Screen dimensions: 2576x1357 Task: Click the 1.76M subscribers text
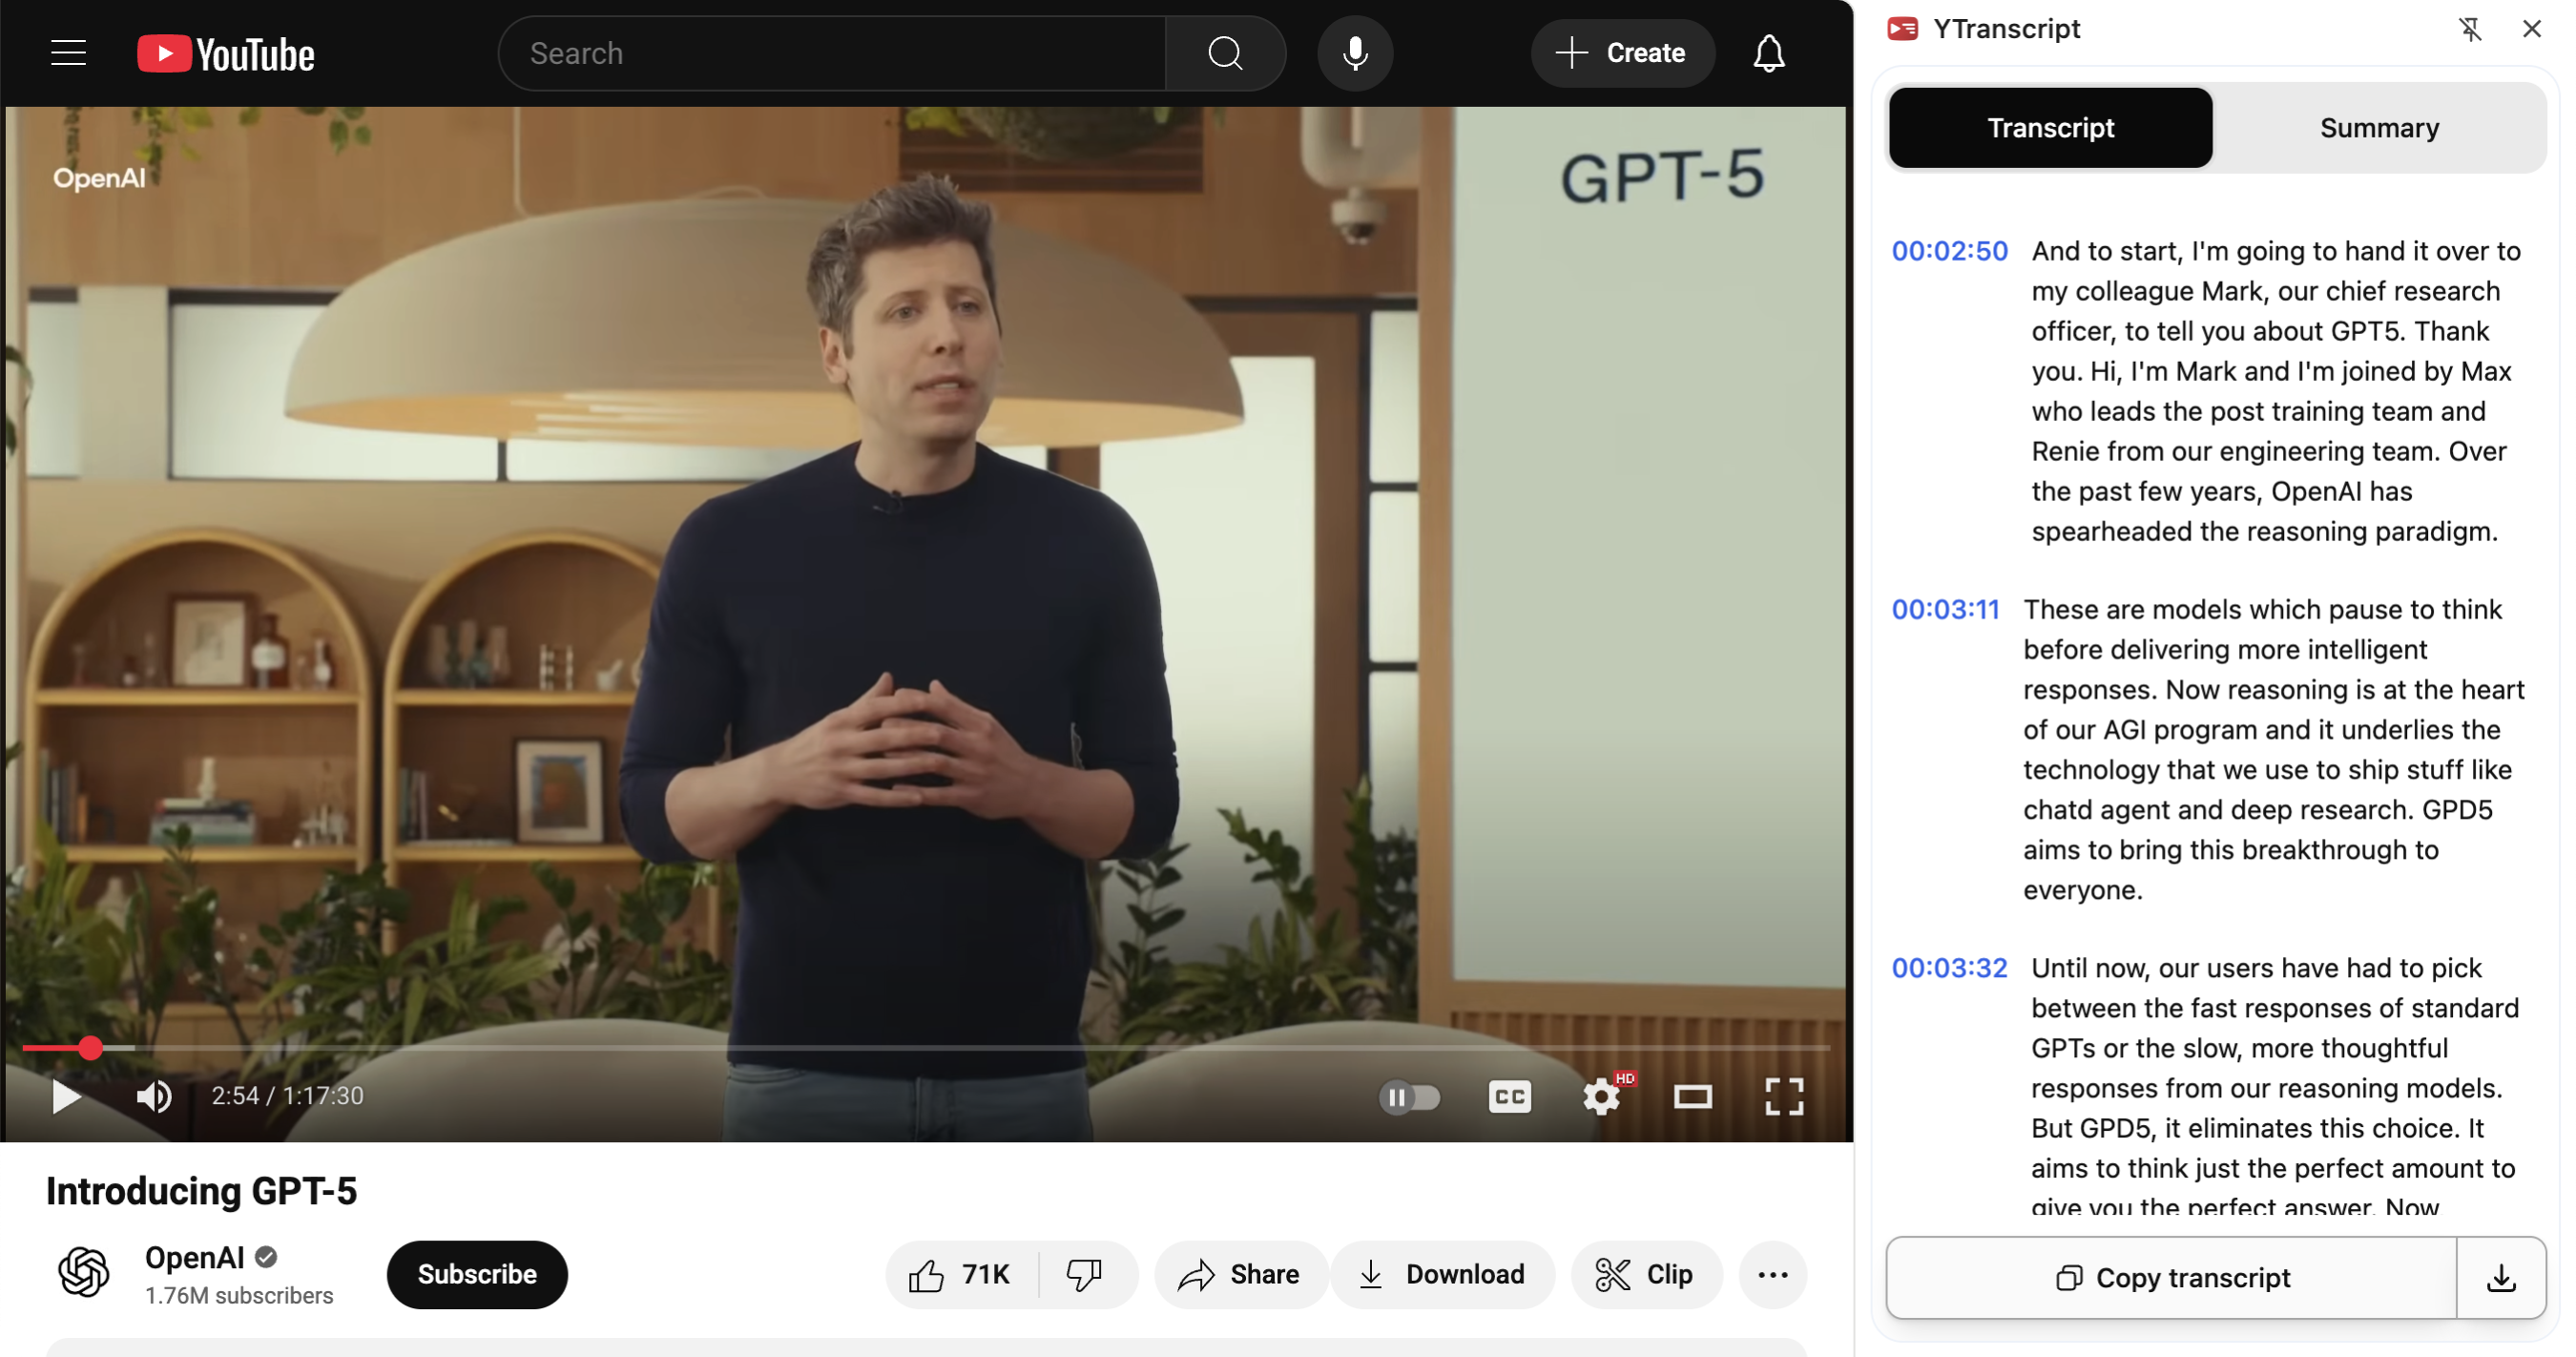click(239, 1295)
